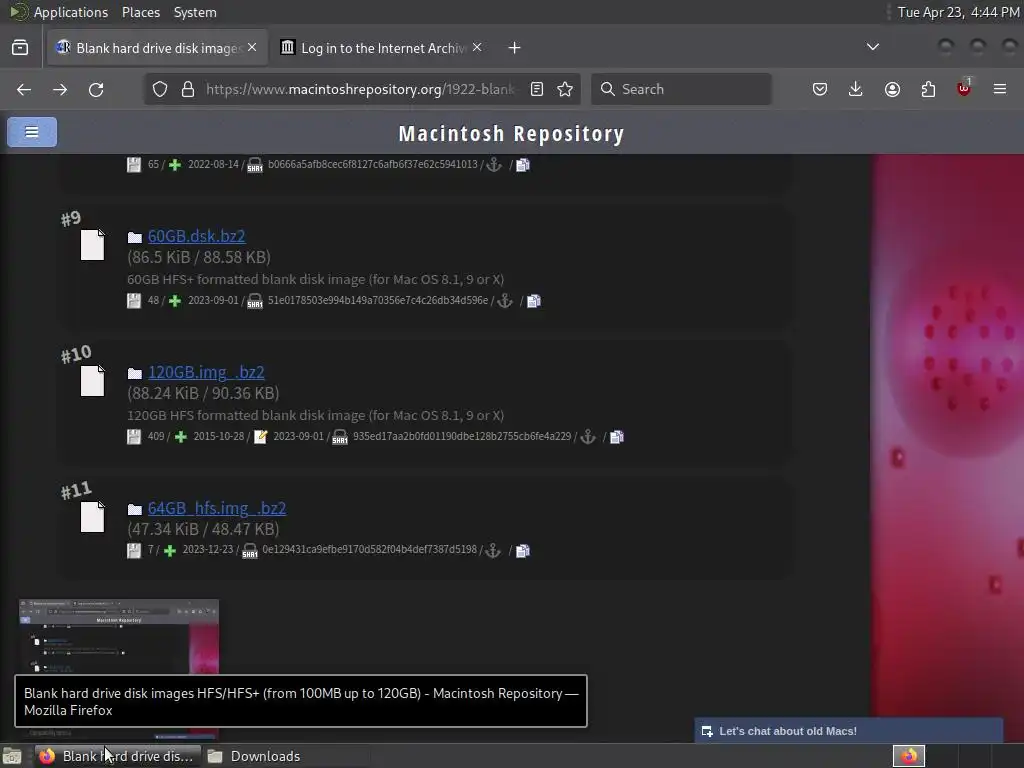Open the Firefox View button

coord(20,48)
